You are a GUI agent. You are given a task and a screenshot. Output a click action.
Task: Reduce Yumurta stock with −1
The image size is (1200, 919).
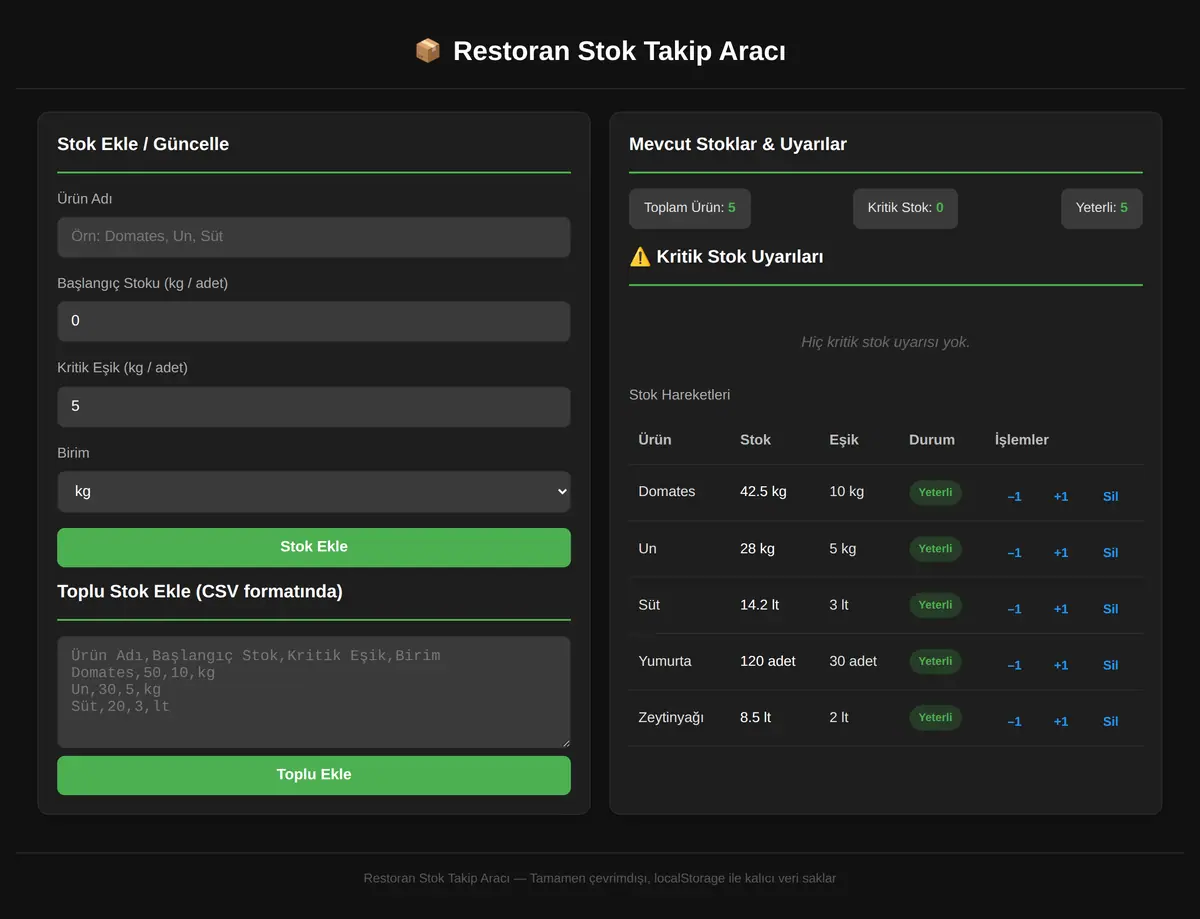(1014, 665)
